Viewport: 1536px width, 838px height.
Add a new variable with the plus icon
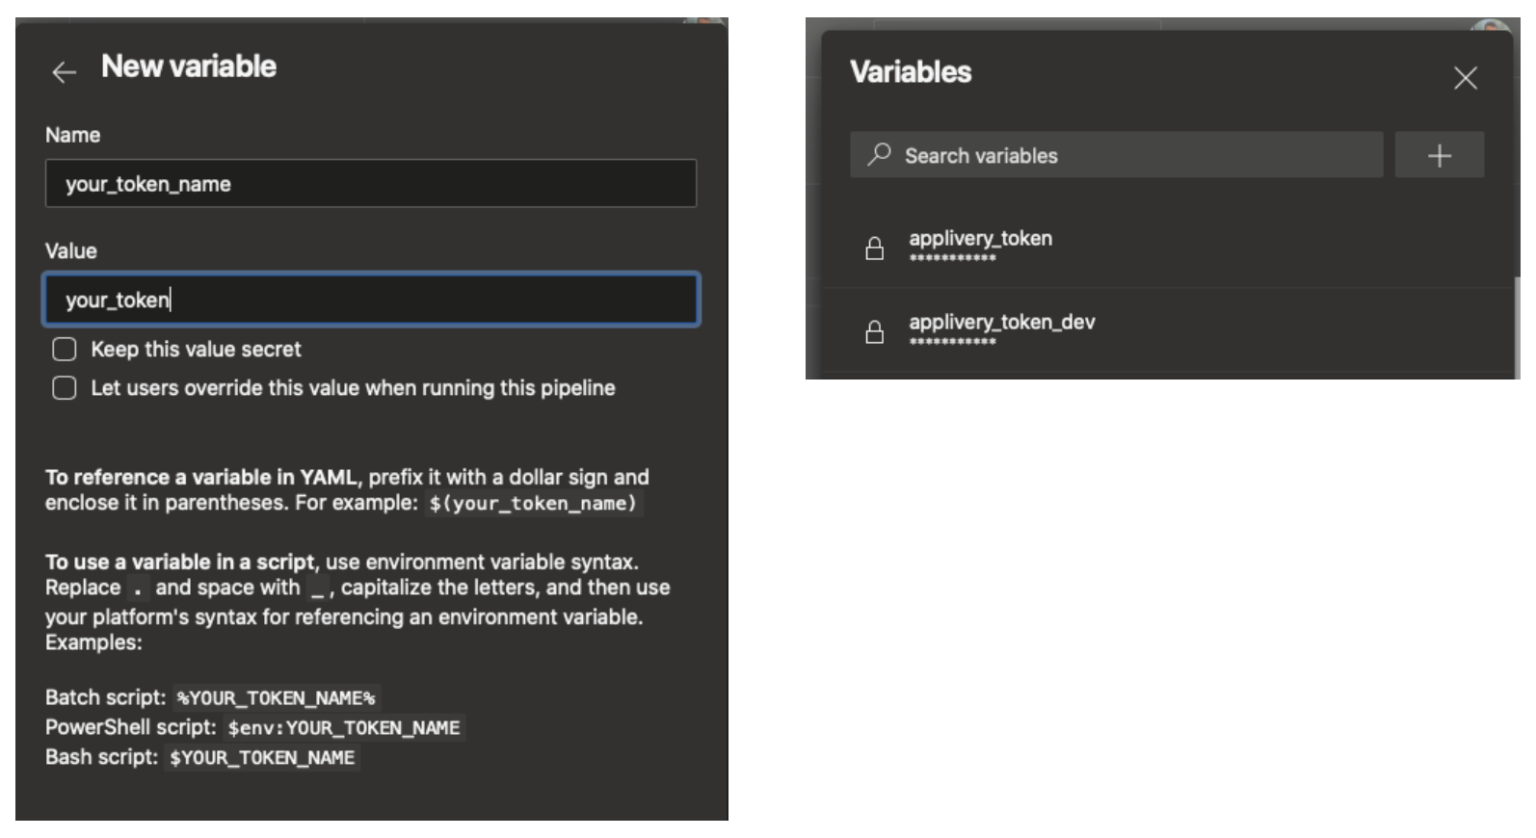coord(1440,155)
